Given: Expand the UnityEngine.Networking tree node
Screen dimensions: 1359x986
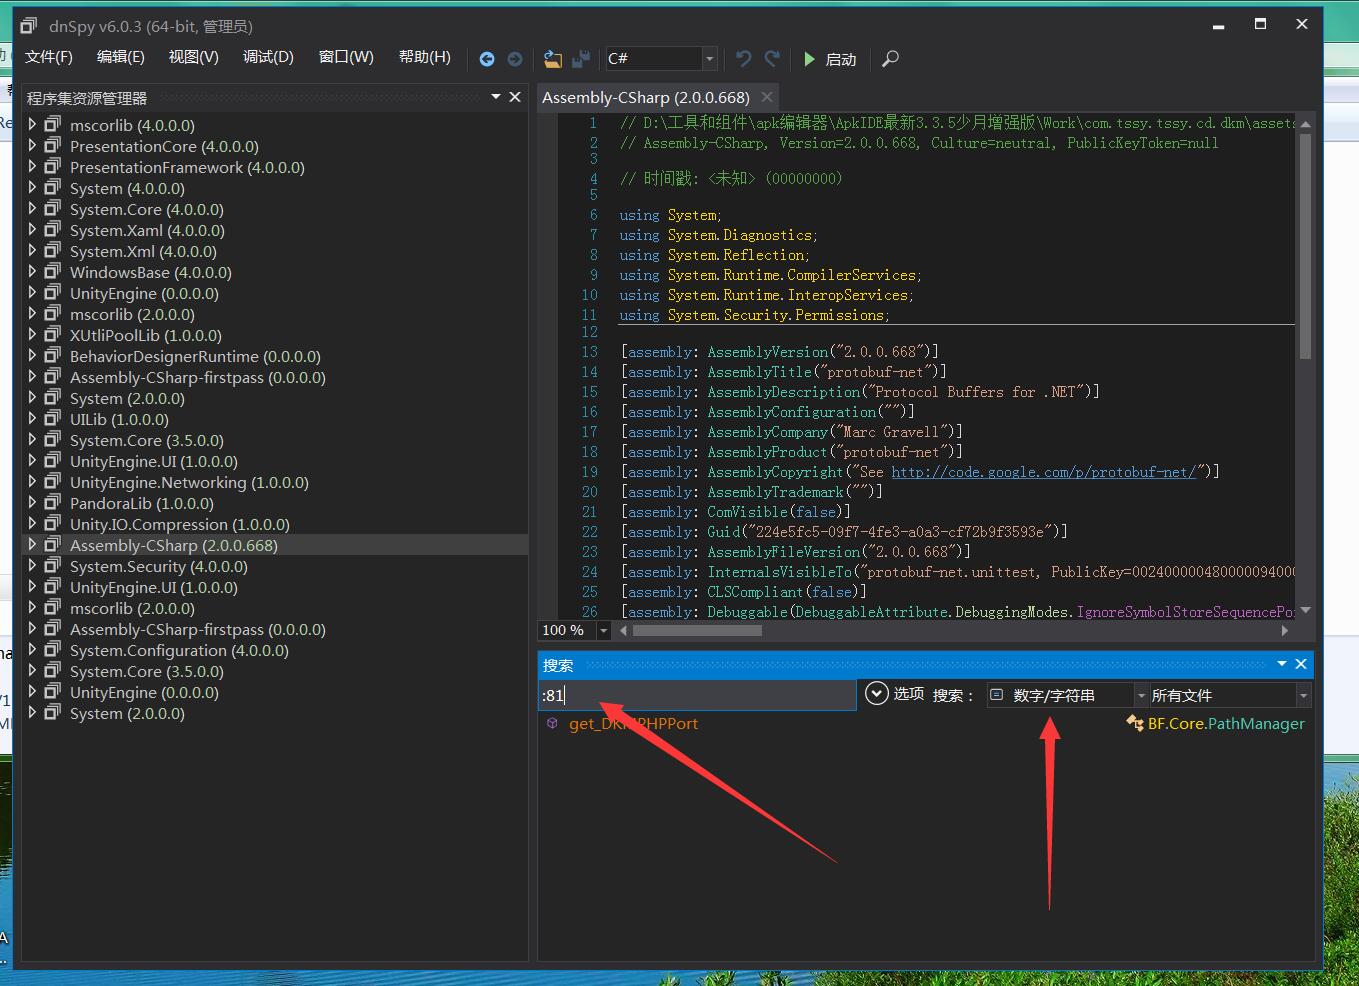Looking at the screenshot, I should 32,482.
